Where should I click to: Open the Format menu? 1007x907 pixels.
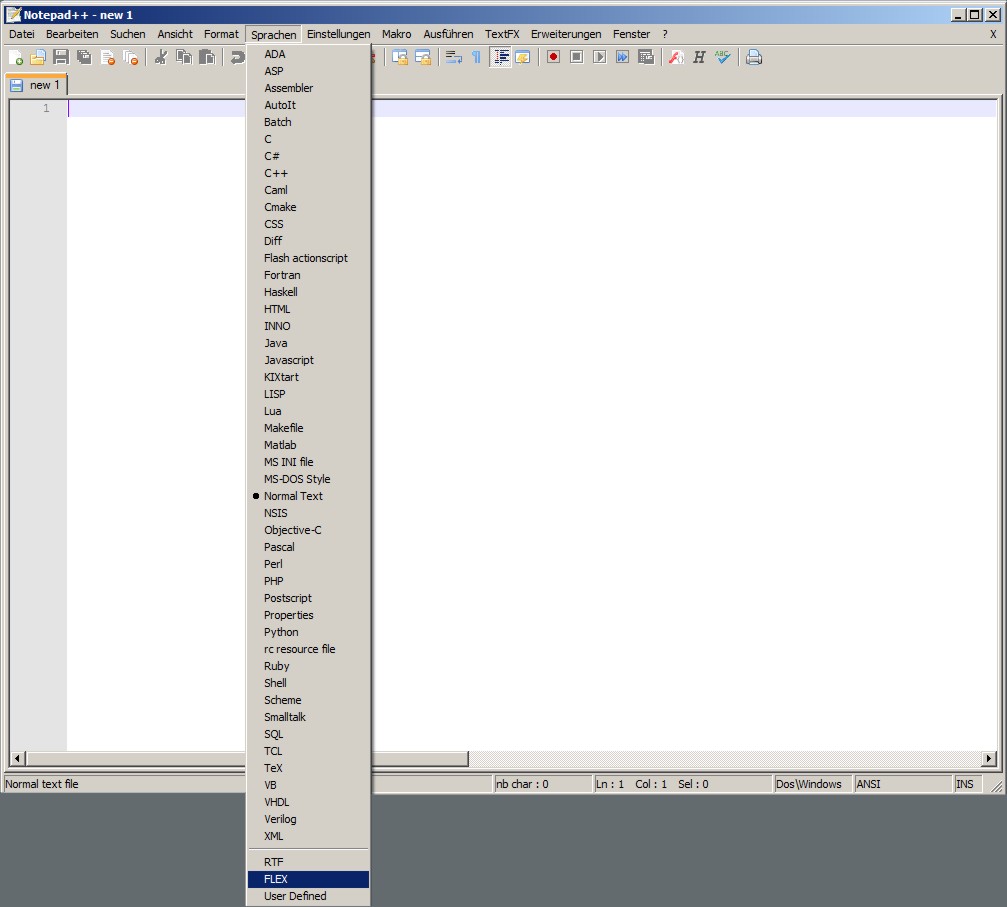pos(221,34)
